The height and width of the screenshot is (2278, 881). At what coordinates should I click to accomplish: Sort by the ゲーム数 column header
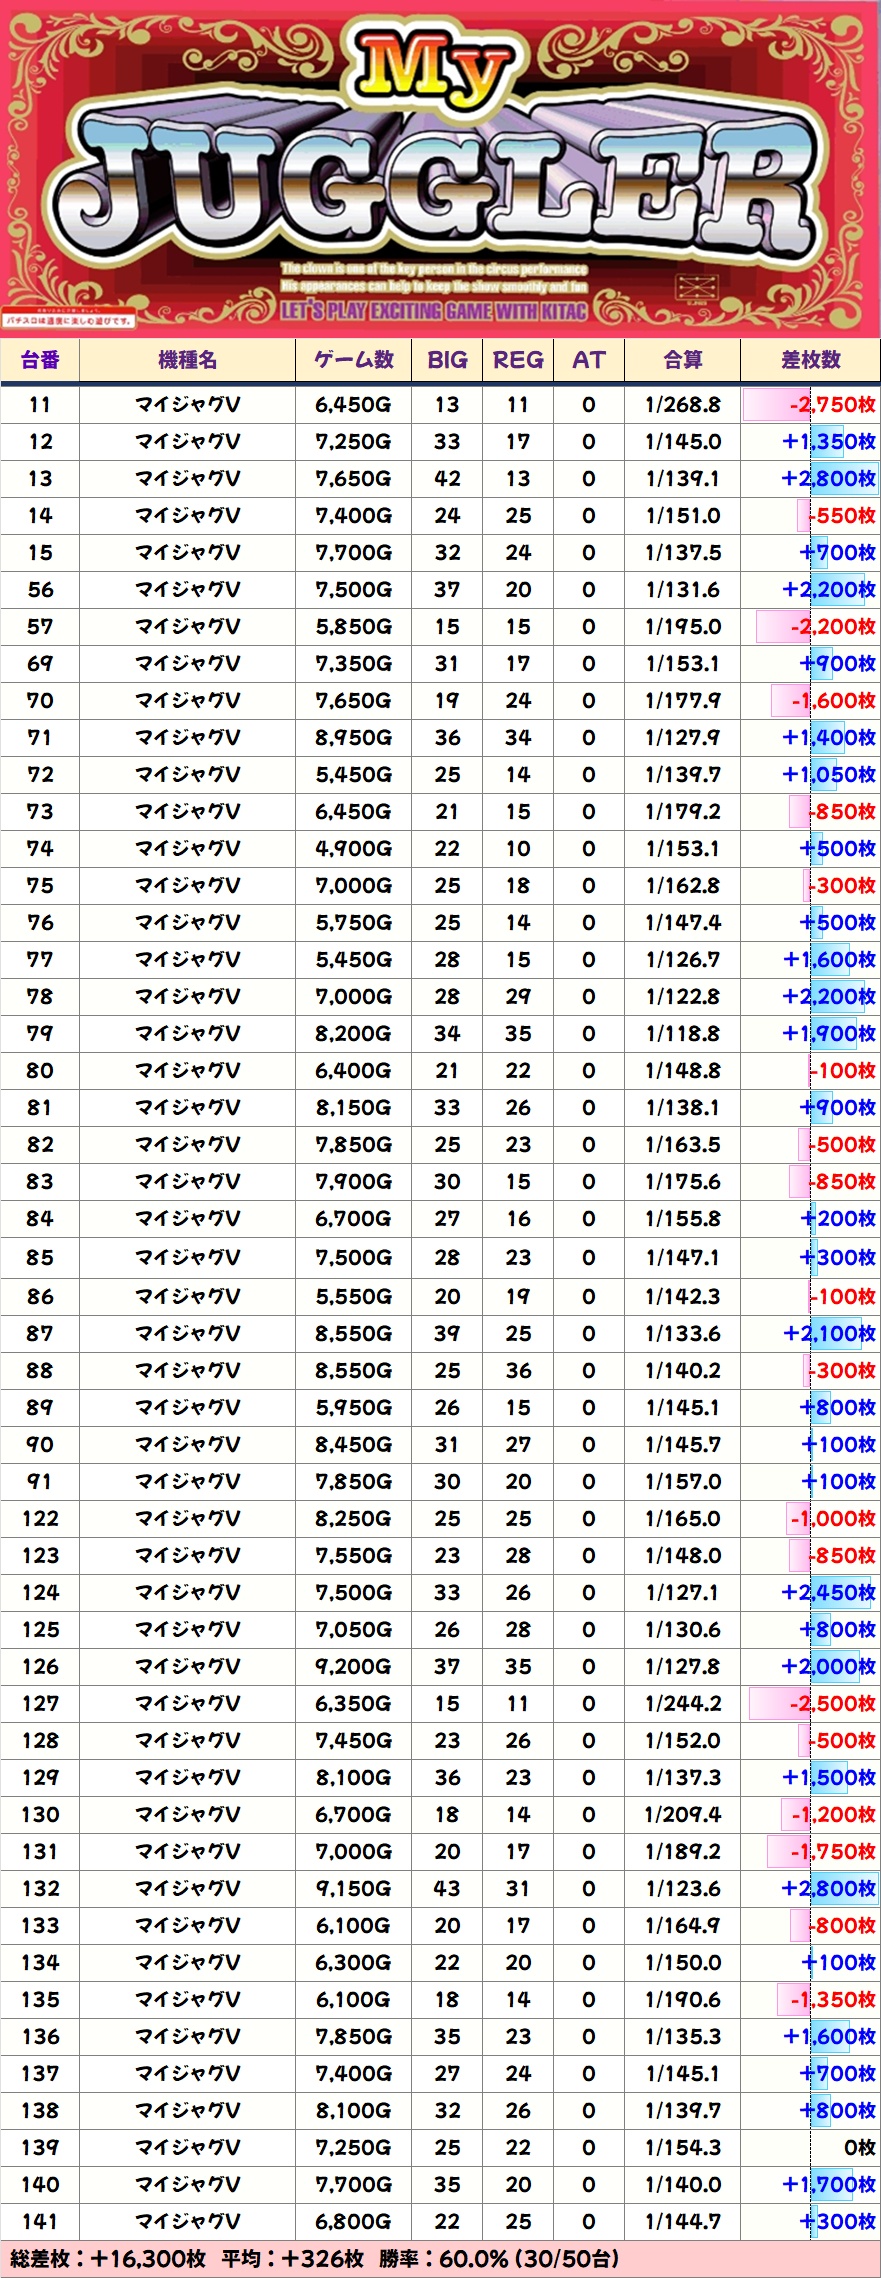[x=353, y=360]
